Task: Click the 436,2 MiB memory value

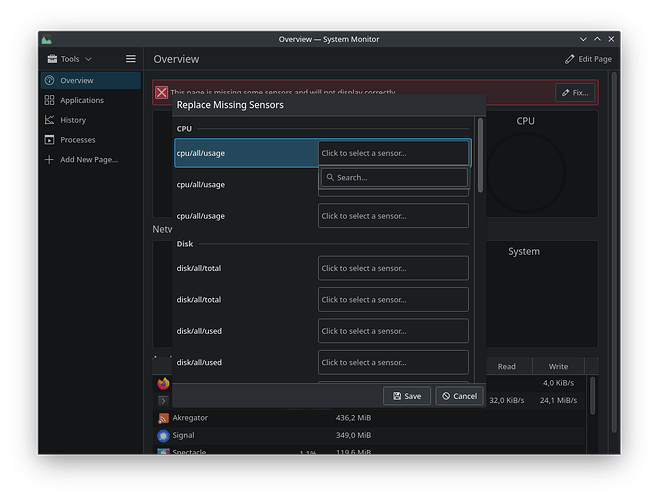Action: [x=353, y=418]
